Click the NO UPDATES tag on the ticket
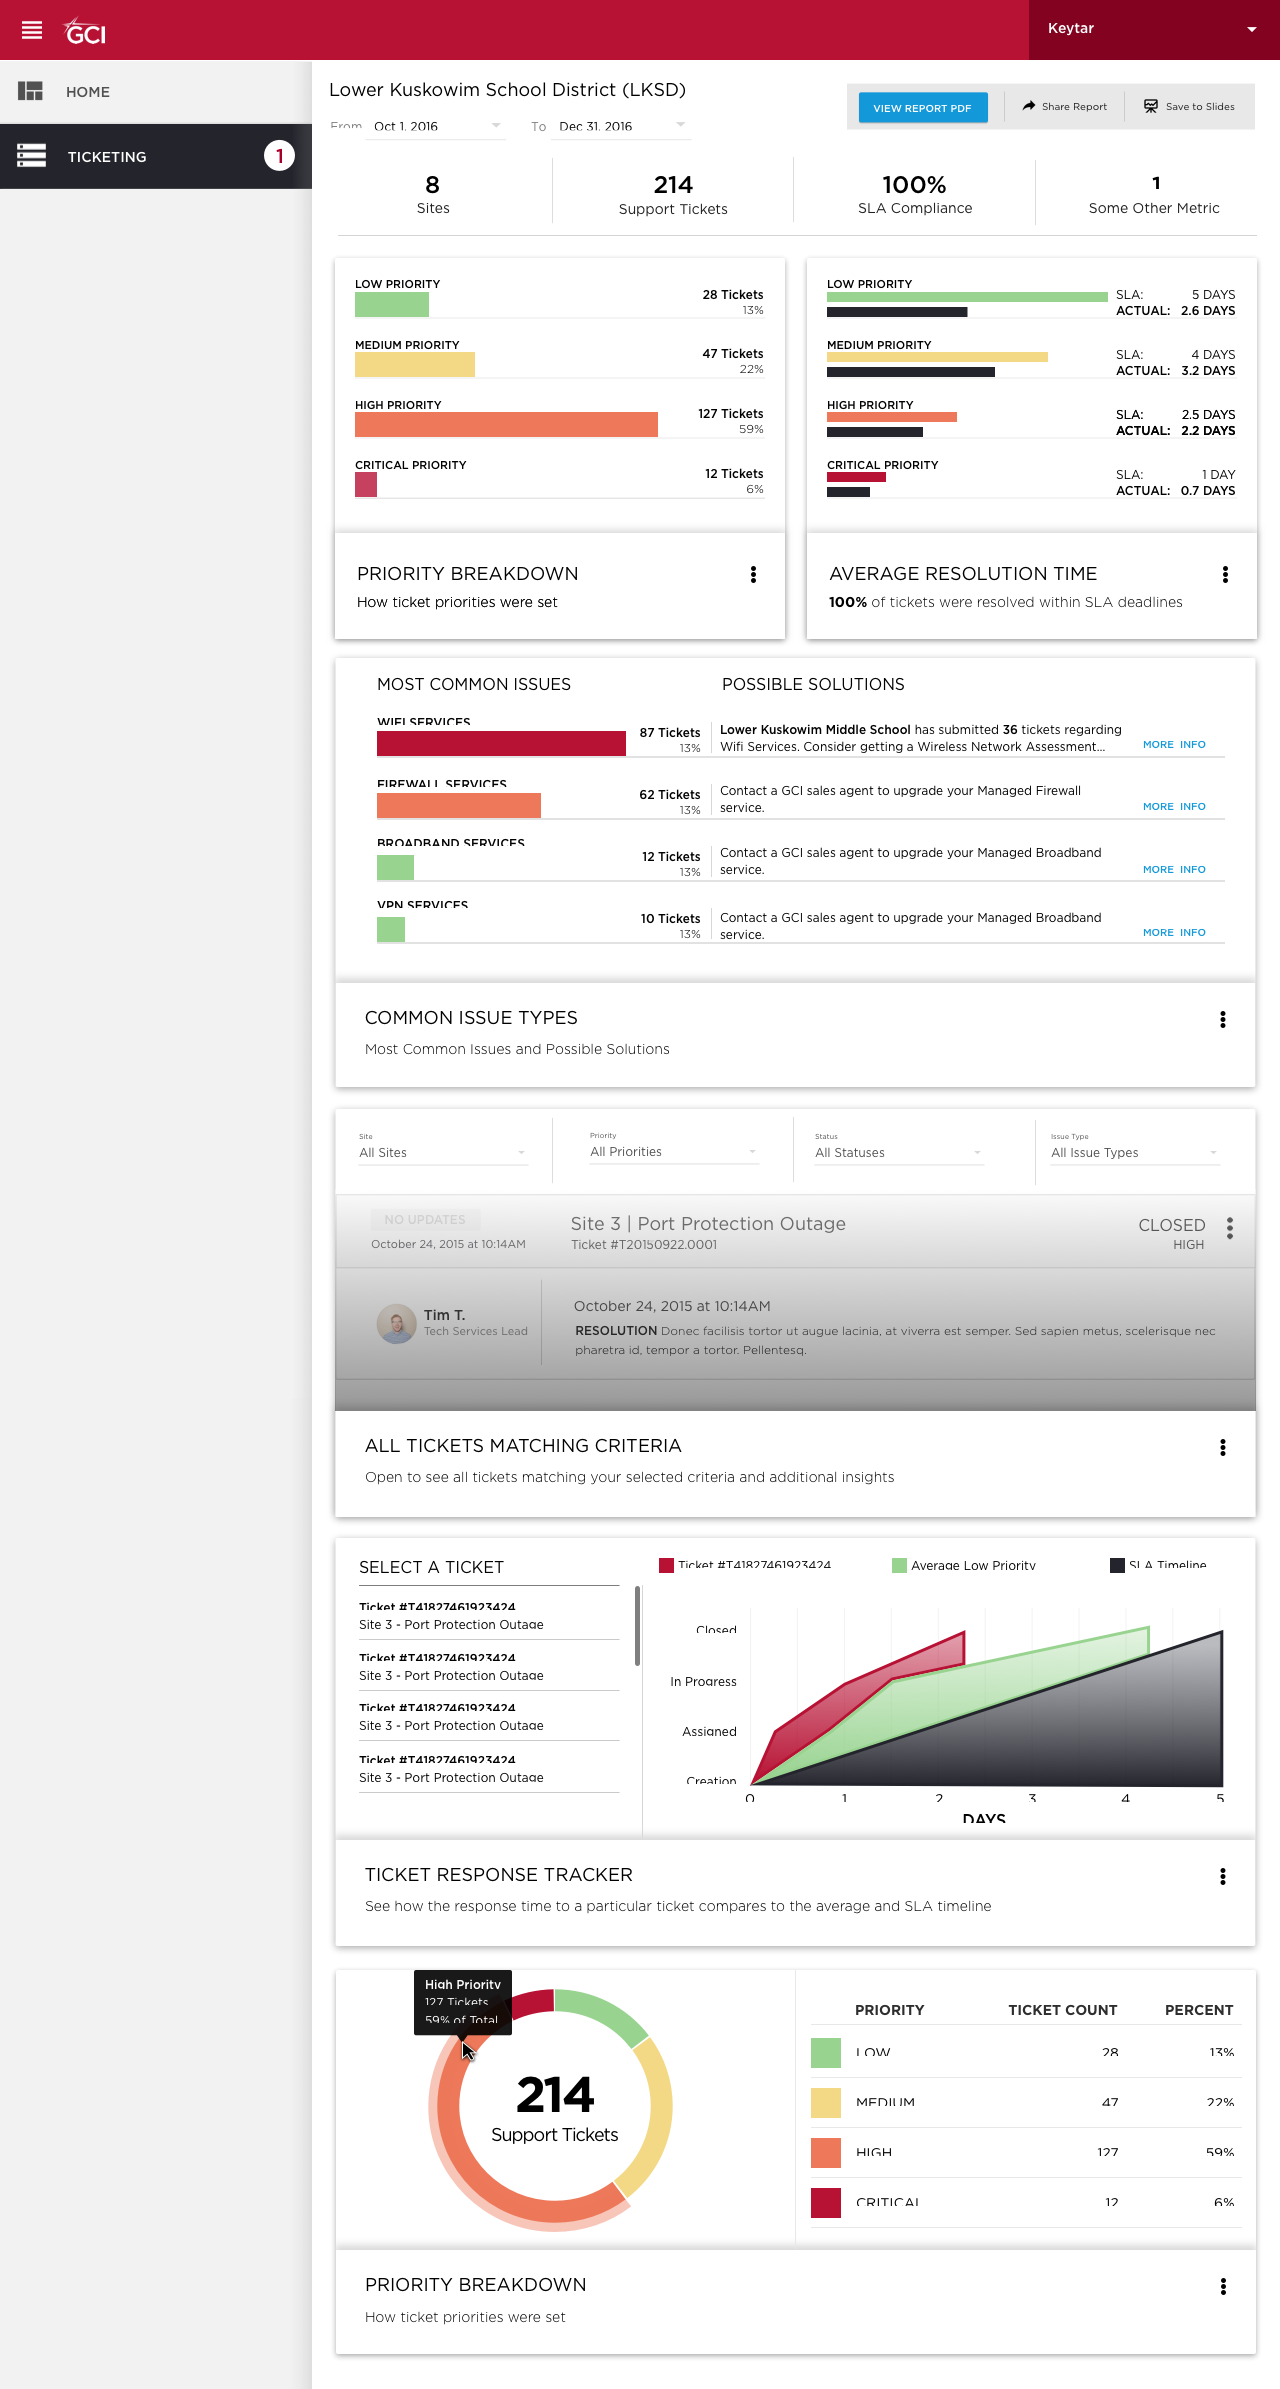Screen dimensions: 1280x2389 pyautogui.click(x=425, y=1219)
